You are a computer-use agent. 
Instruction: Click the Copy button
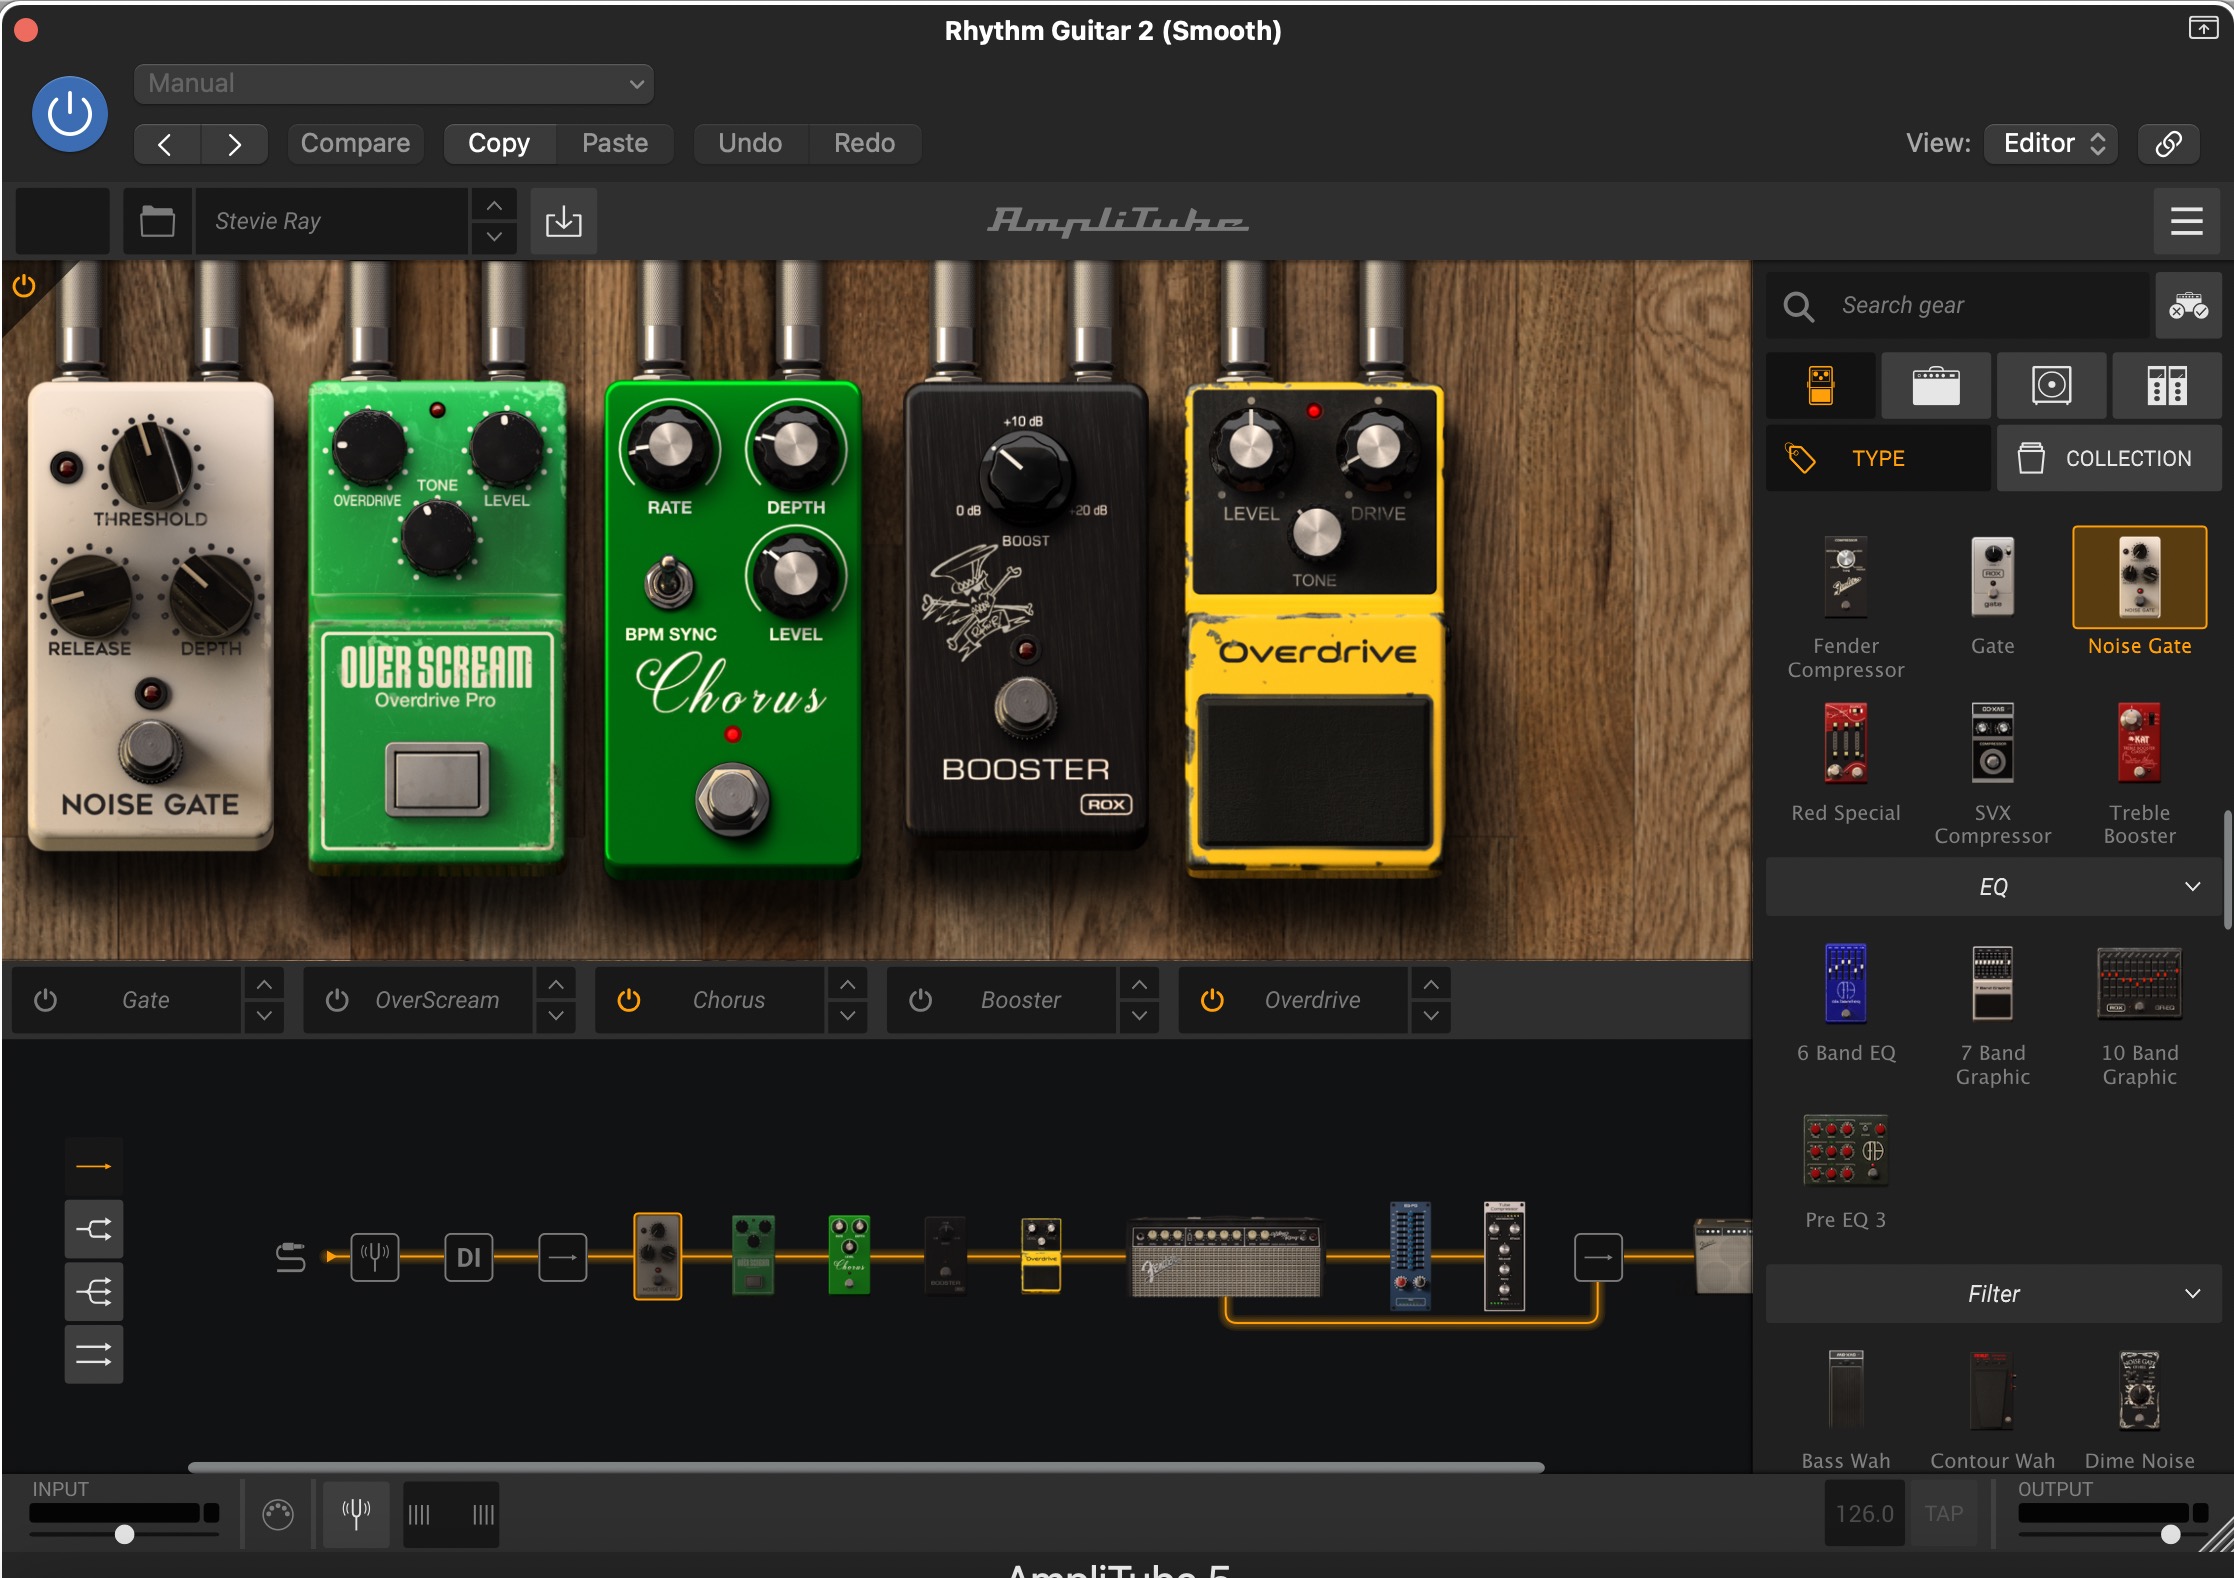(499, 143)
